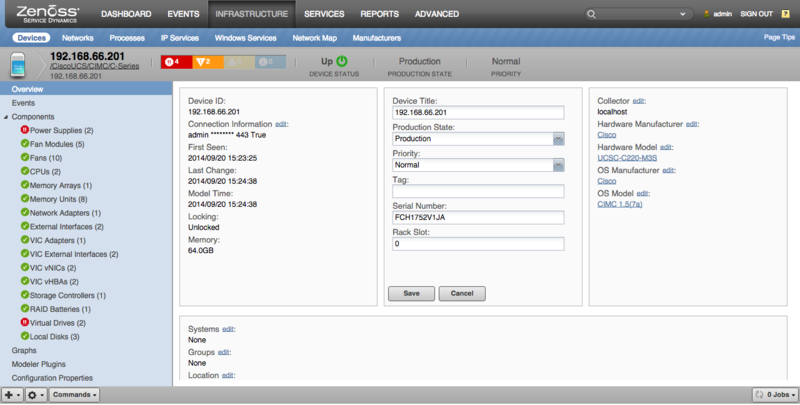Click the Fan Modules green status icon
800x405 pixels.
pos(24,143)
